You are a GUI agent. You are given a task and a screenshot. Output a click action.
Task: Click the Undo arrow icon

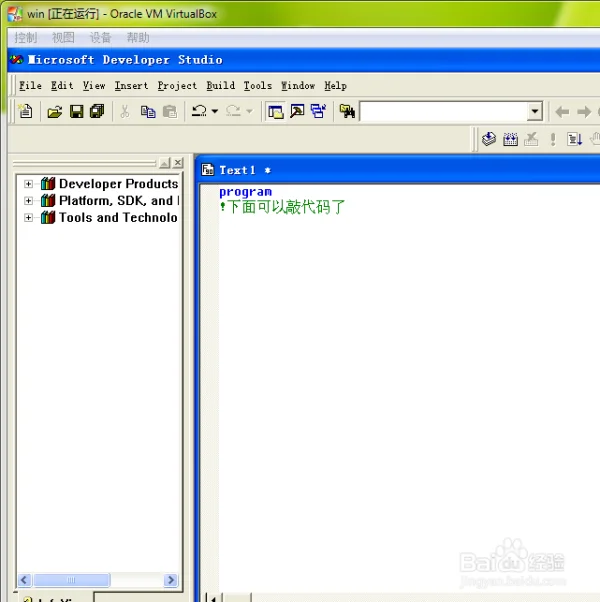(x=199, y=111)
